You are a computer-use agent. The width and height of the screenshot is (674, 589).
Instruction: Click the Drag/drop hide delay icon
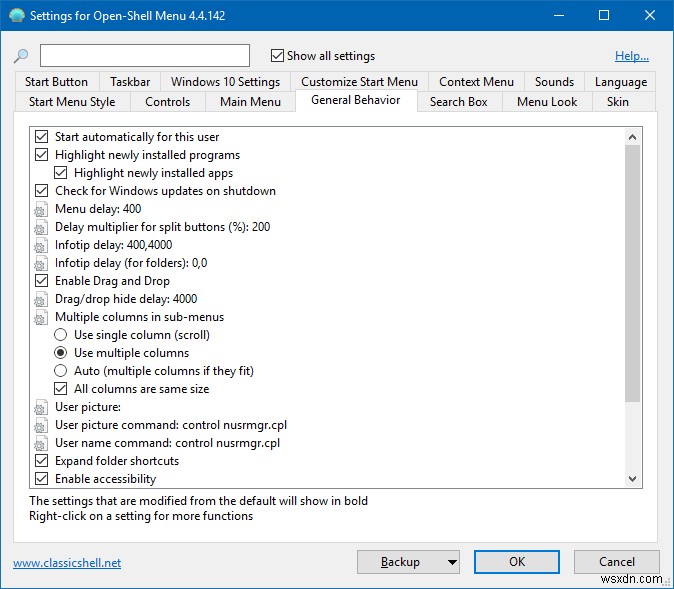coord(41,299)
